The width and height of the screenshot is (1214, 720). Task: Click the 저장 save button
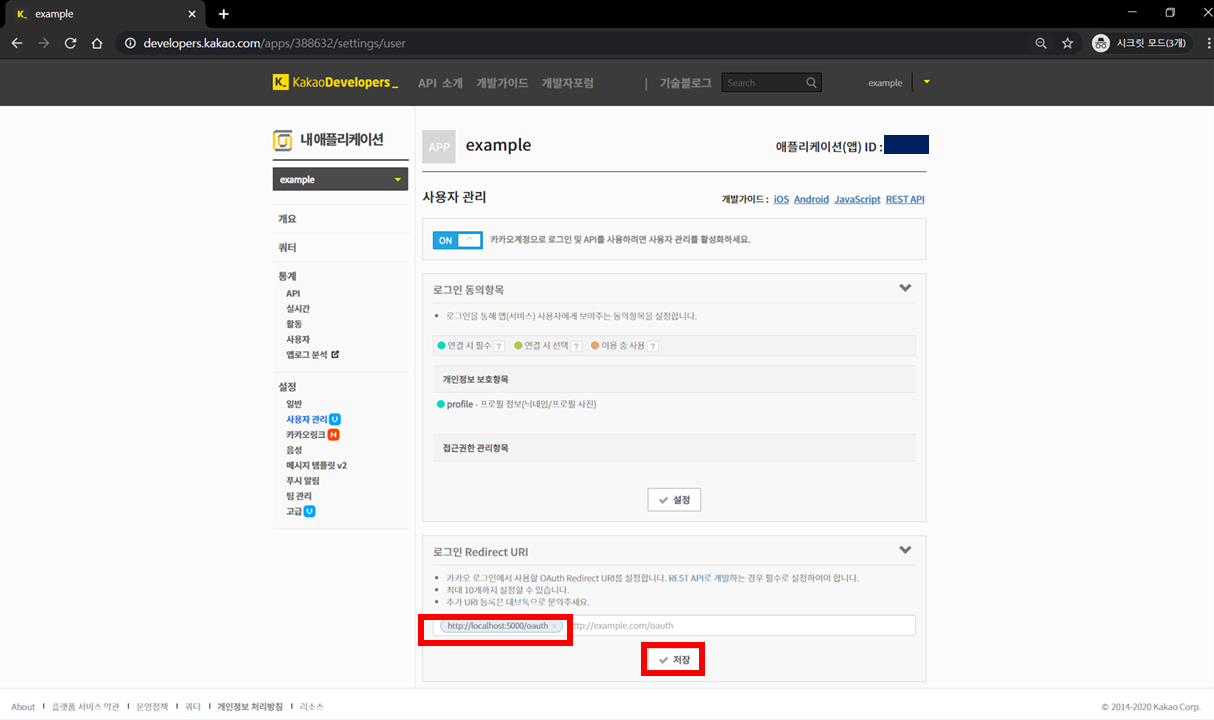[674, 660]
